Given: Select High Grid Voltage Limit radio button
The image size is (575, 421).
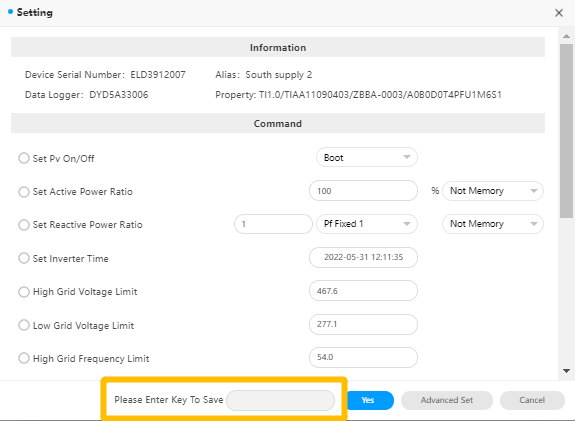Looking at the screenshot, I should click(24, 292).
